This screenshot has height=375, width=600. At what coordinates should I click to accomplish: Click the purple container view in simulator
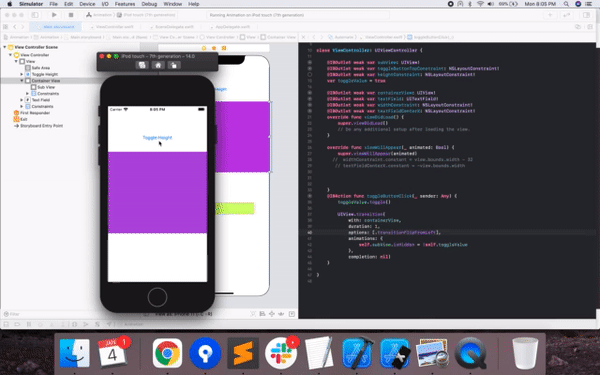point(157,192)
